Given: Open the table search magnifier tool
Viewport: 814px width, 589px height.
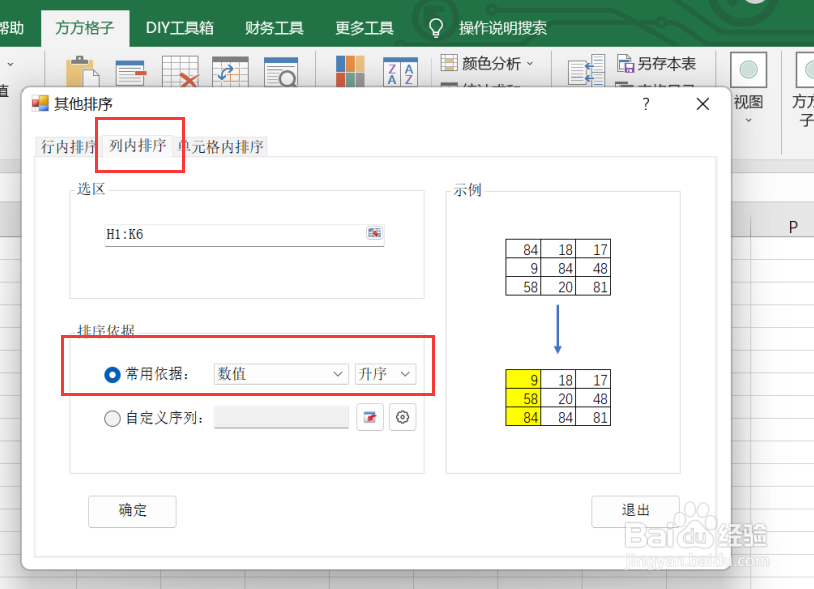Looking at the screenshot, I should coord(280,70).
